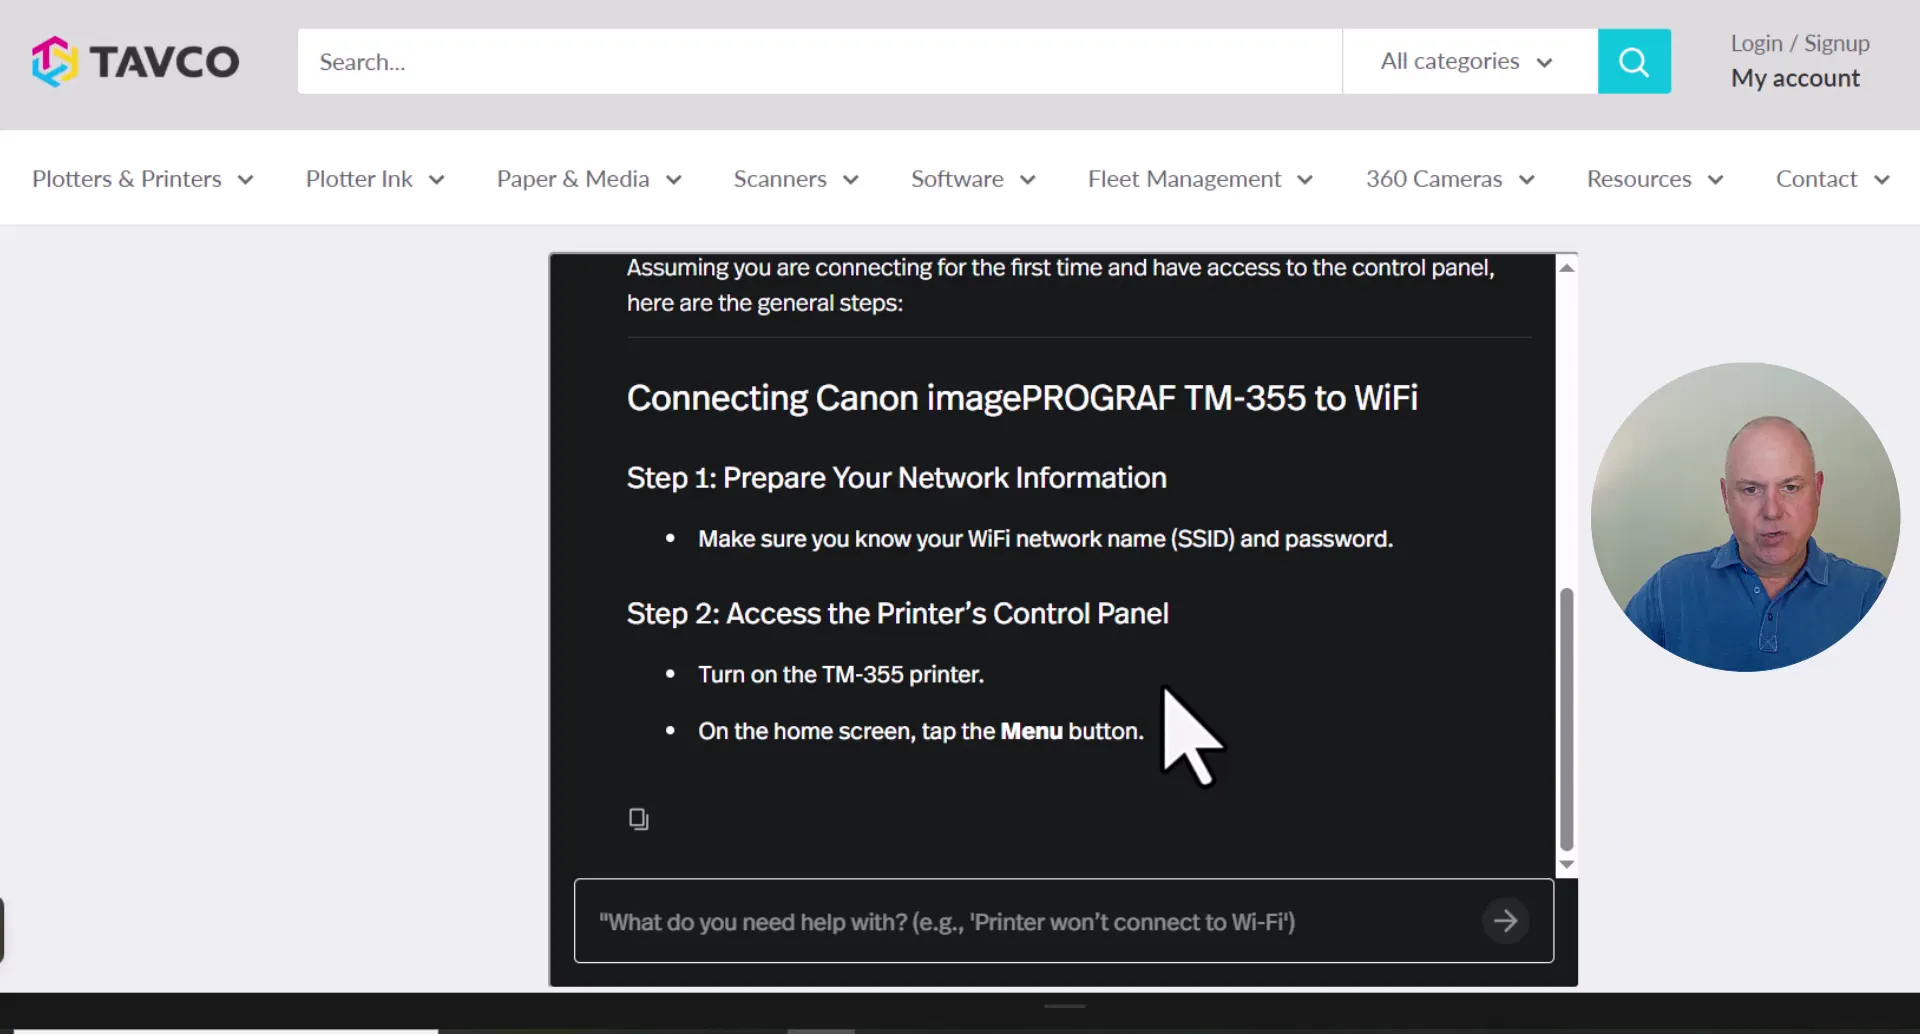The height and width of the screenshot is (1034, 1920).
Task: Open the 360 Cameras menu
Action: [1449, 179]
